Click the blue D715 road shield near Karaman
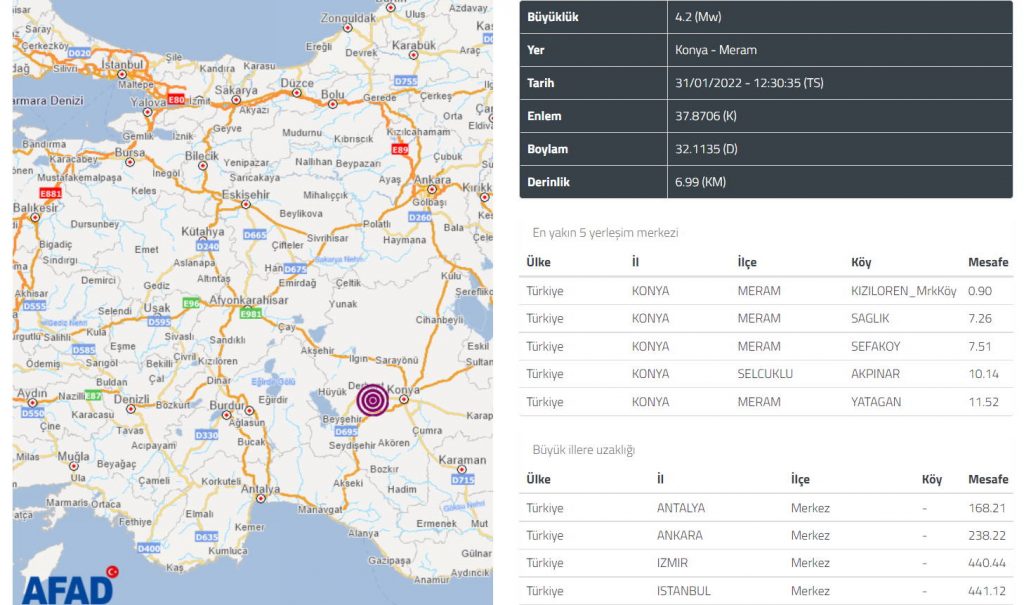This screenshot has height=605, width=1024. [462, 480]
